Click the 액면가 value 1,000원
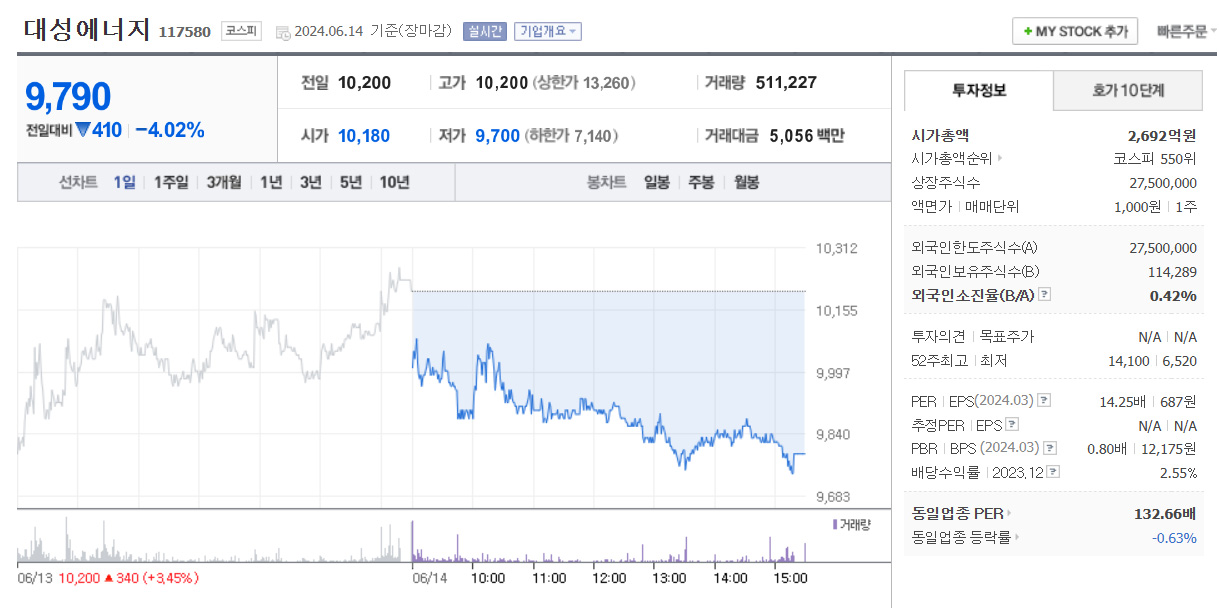 tap(1137, 206)
